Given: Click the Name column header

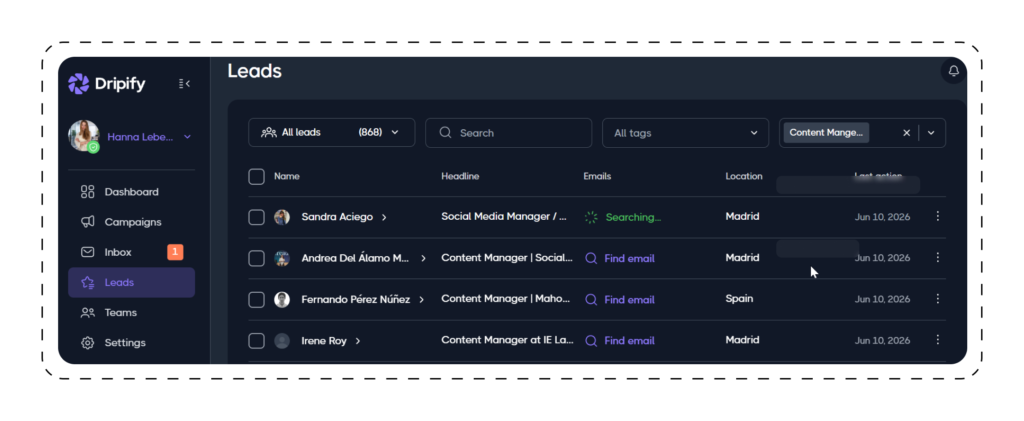Looking at the screenshot, I should point(287,176).
